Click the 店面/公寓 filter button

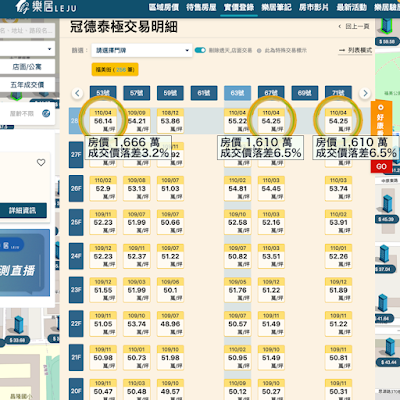[x=27, y=67]
